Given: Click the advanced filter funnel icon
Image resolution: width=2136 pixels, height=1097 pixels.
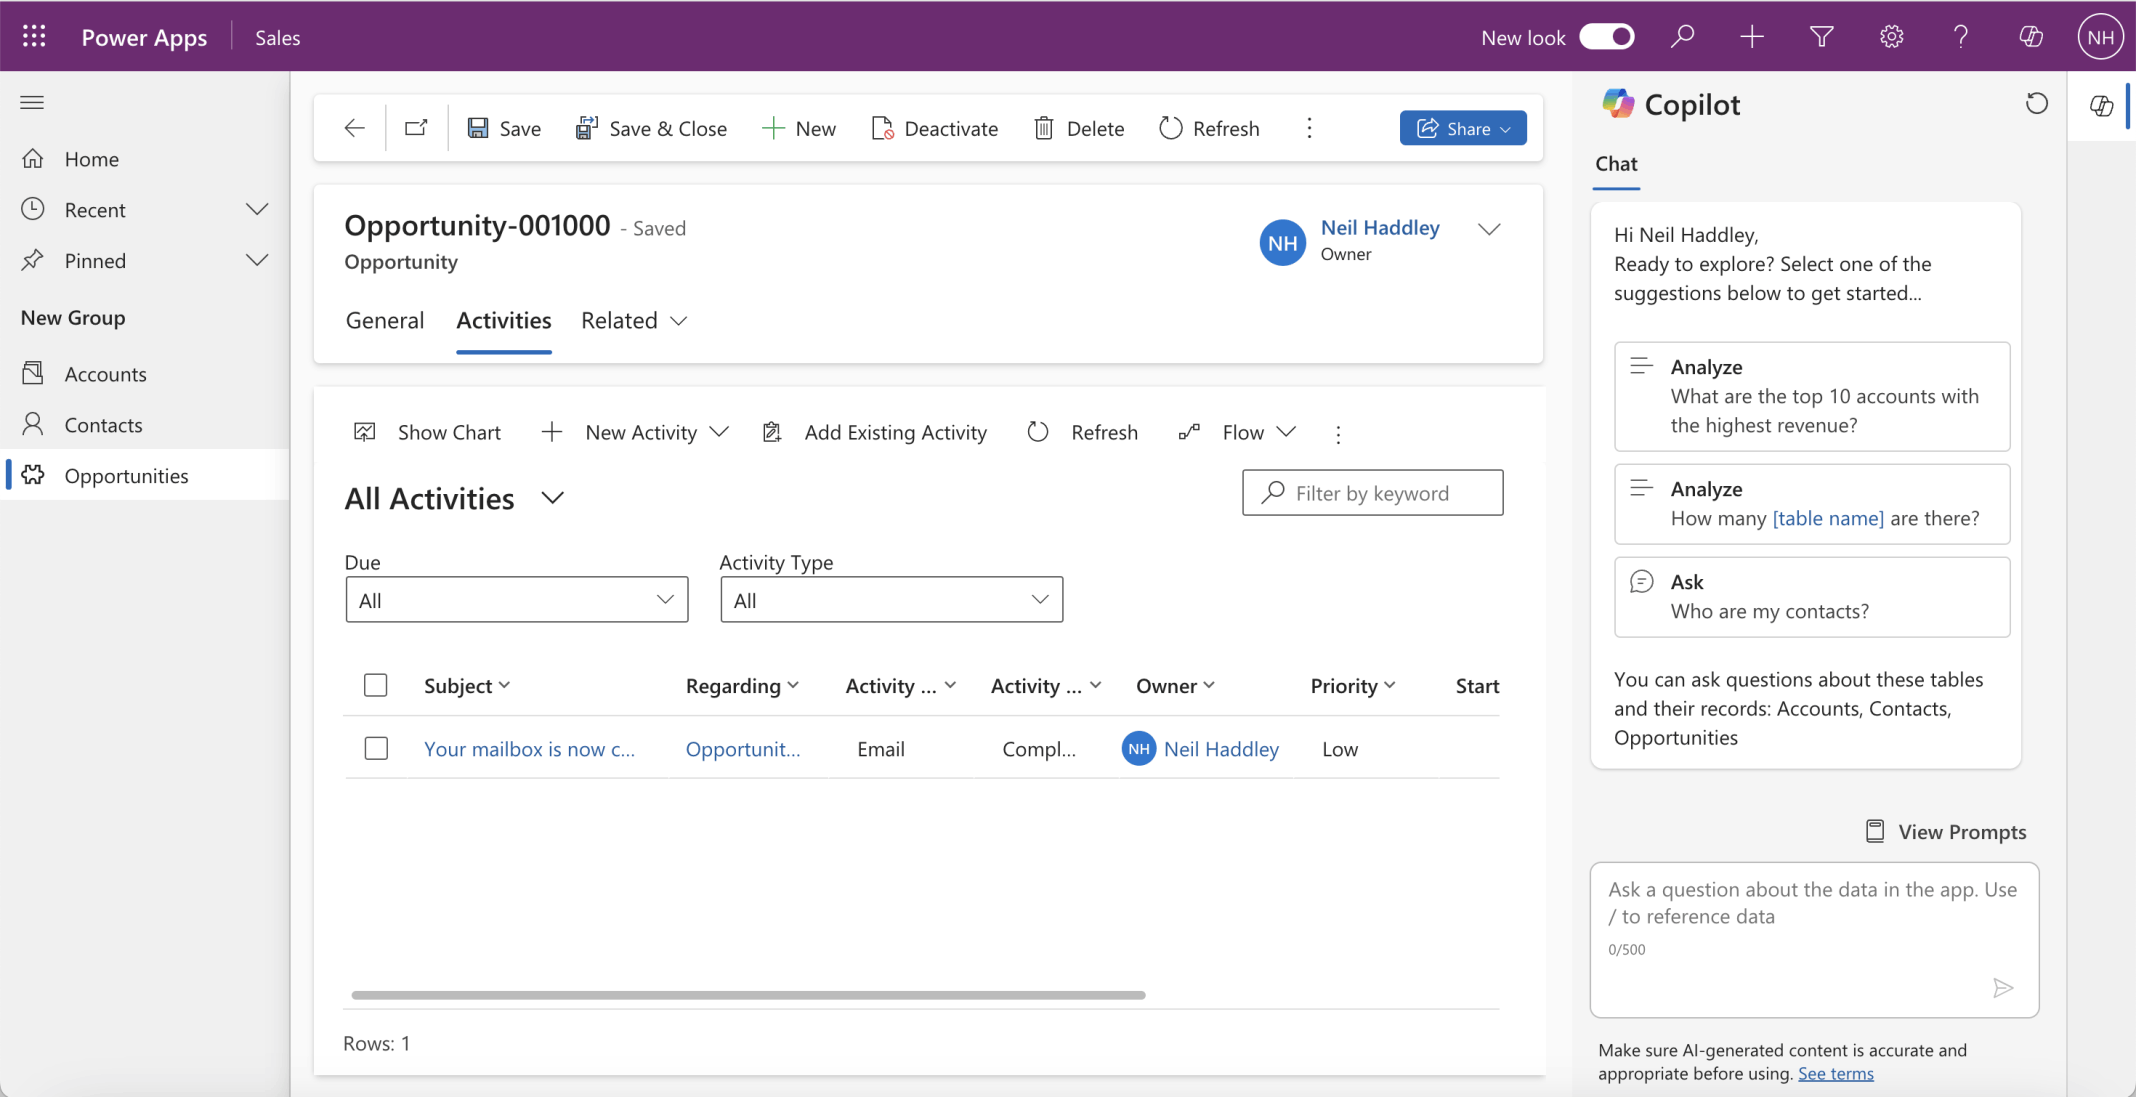Looking at the screenshot, I should pyautogui.click(x=1821, y=37).
